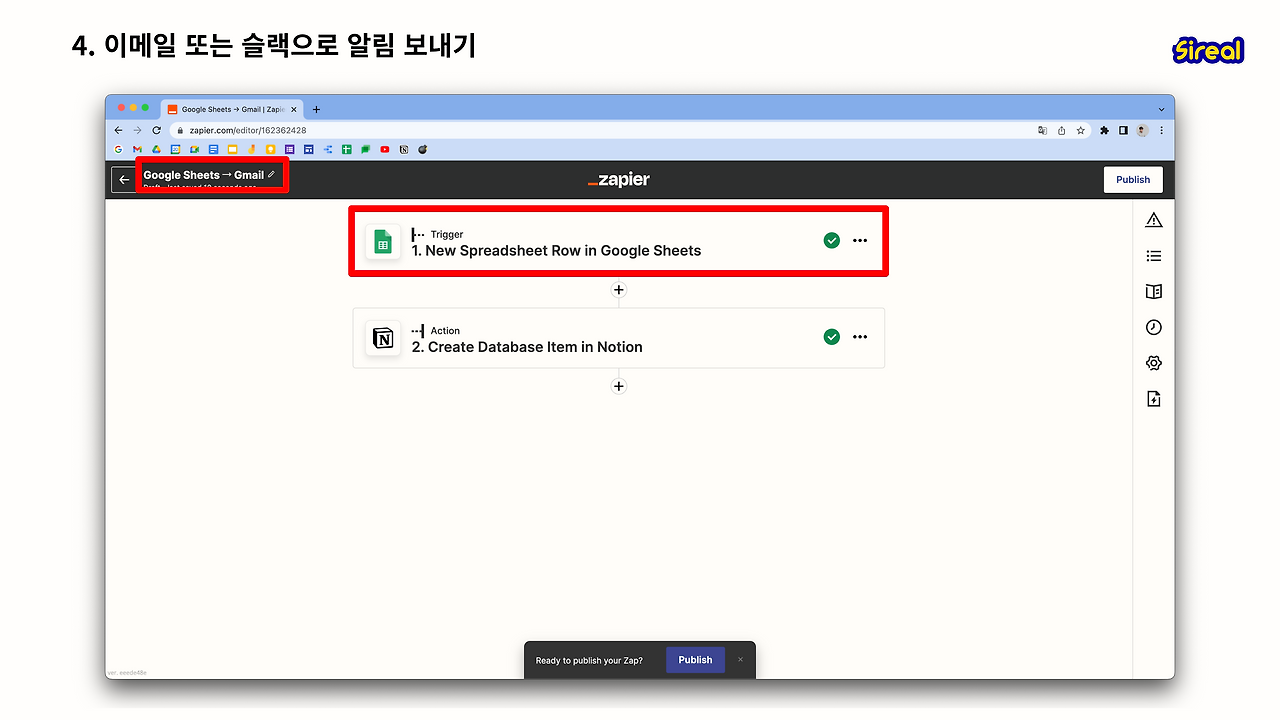
Task: Click the Google Sheets trigger app icon
Action: click(382, 242)
